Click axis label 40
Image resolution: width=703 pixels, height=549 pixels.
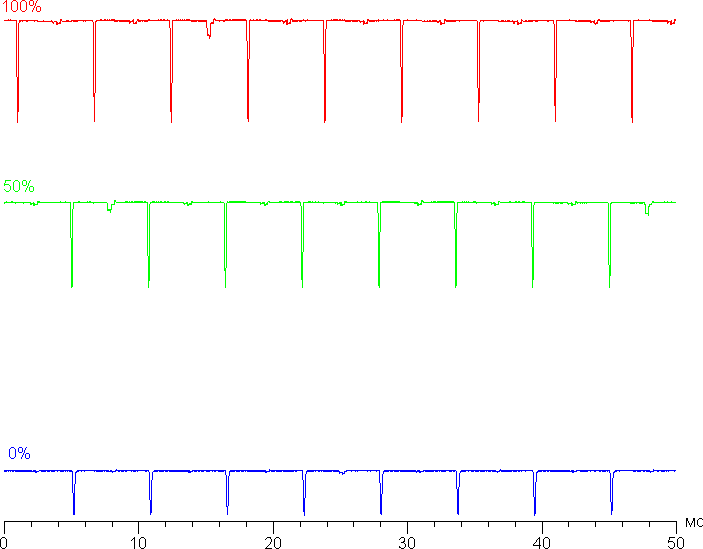[542, 543]
